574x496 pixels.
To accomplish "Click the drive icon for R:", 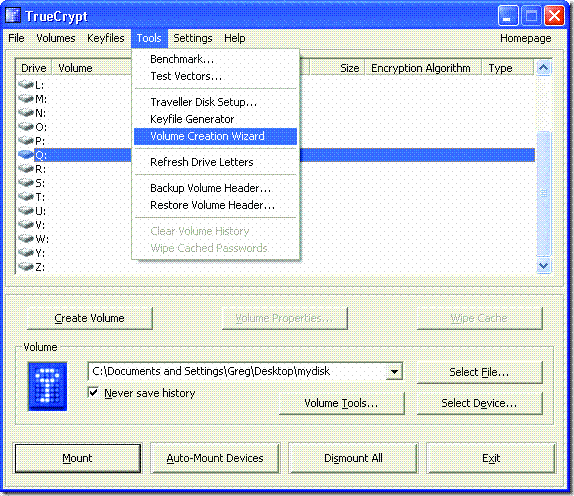I will [26, 169].
